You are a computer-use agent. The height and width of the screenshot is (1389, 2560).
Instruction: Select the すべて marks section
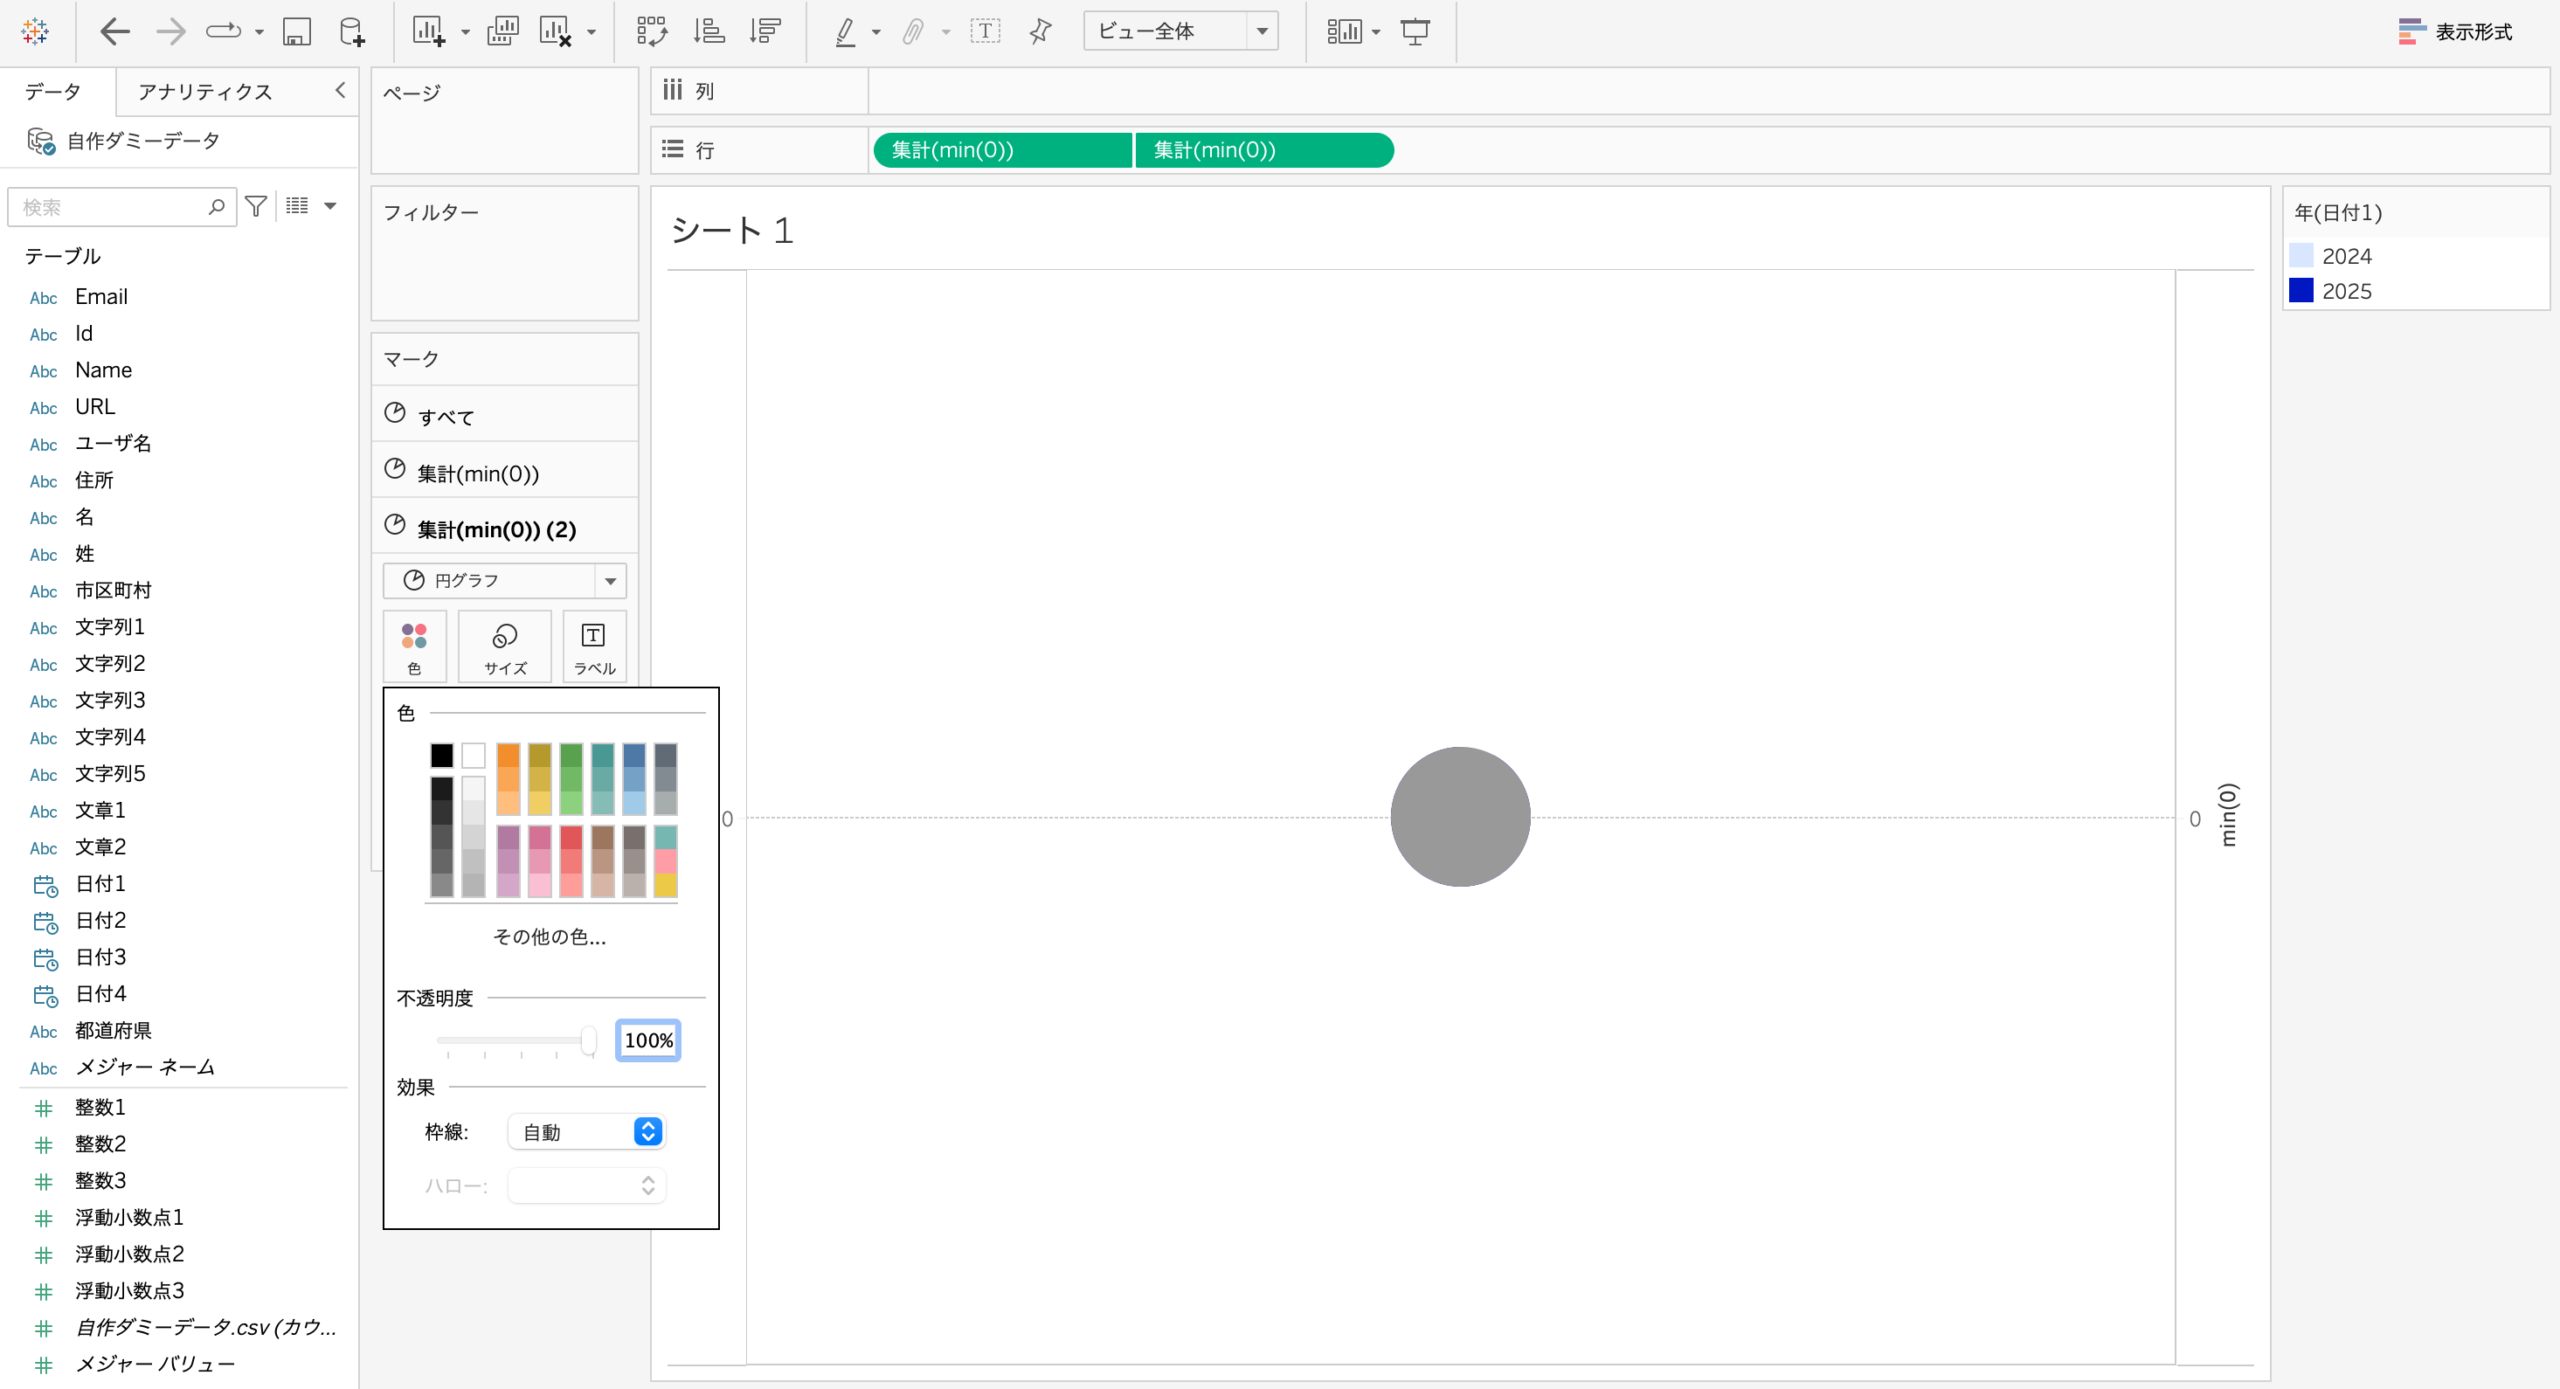tap(446, 417)
